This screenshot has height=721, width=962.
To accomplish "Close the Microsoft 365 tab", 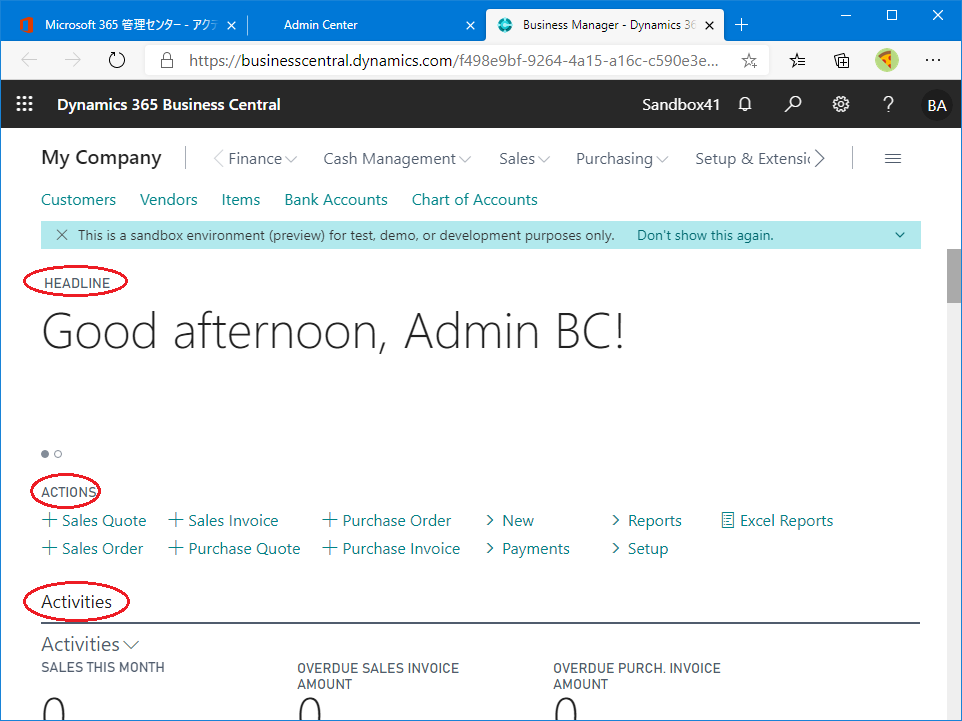I will (231, 25).
